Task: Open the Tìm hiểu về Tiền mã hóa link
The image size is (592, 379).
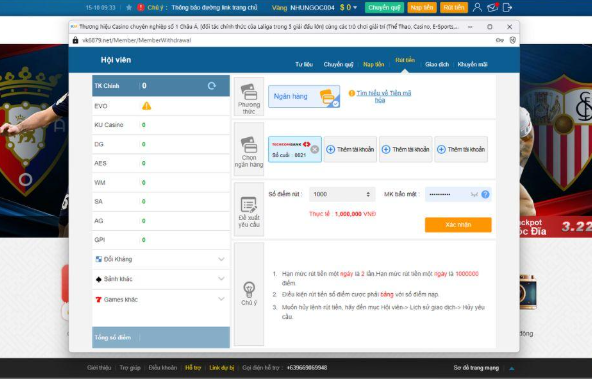Action: coord(384,96)
